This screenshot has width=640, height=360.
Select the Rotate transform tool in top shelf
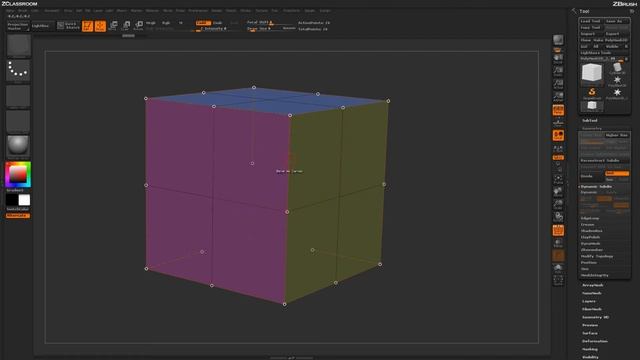point(139,26)
